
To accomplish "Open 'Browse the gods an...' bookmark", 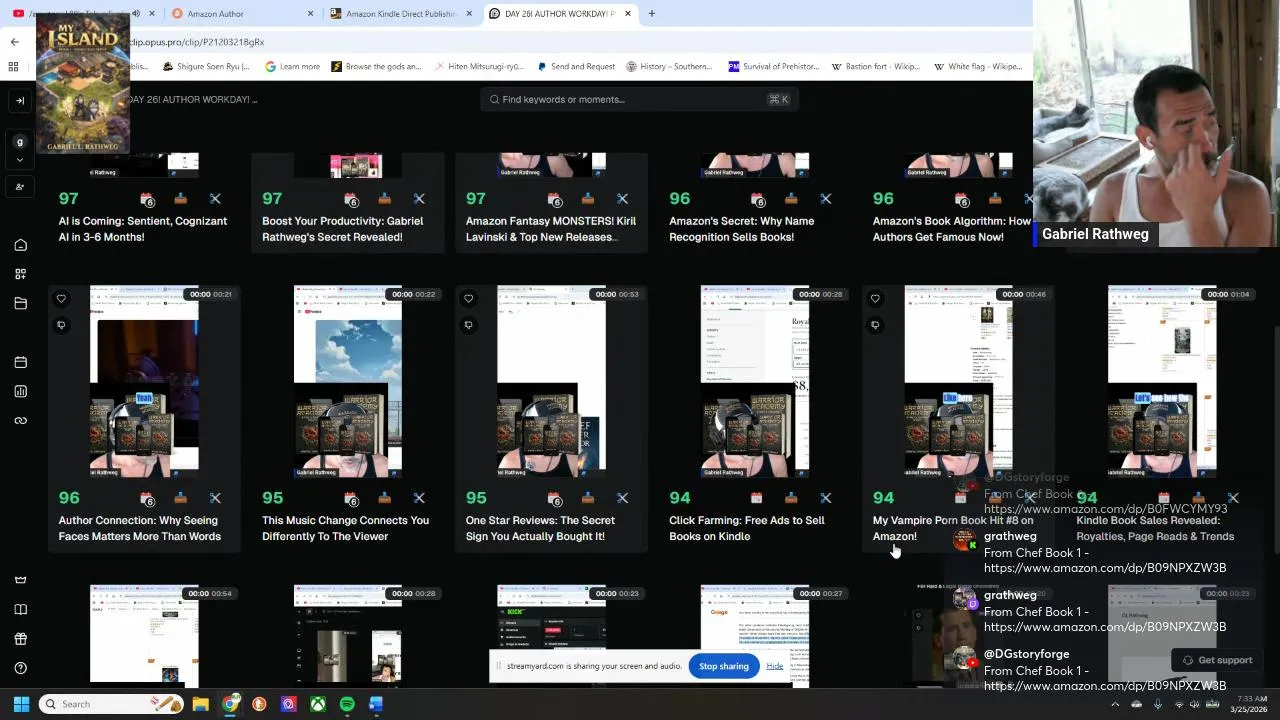I will (376, 67).
